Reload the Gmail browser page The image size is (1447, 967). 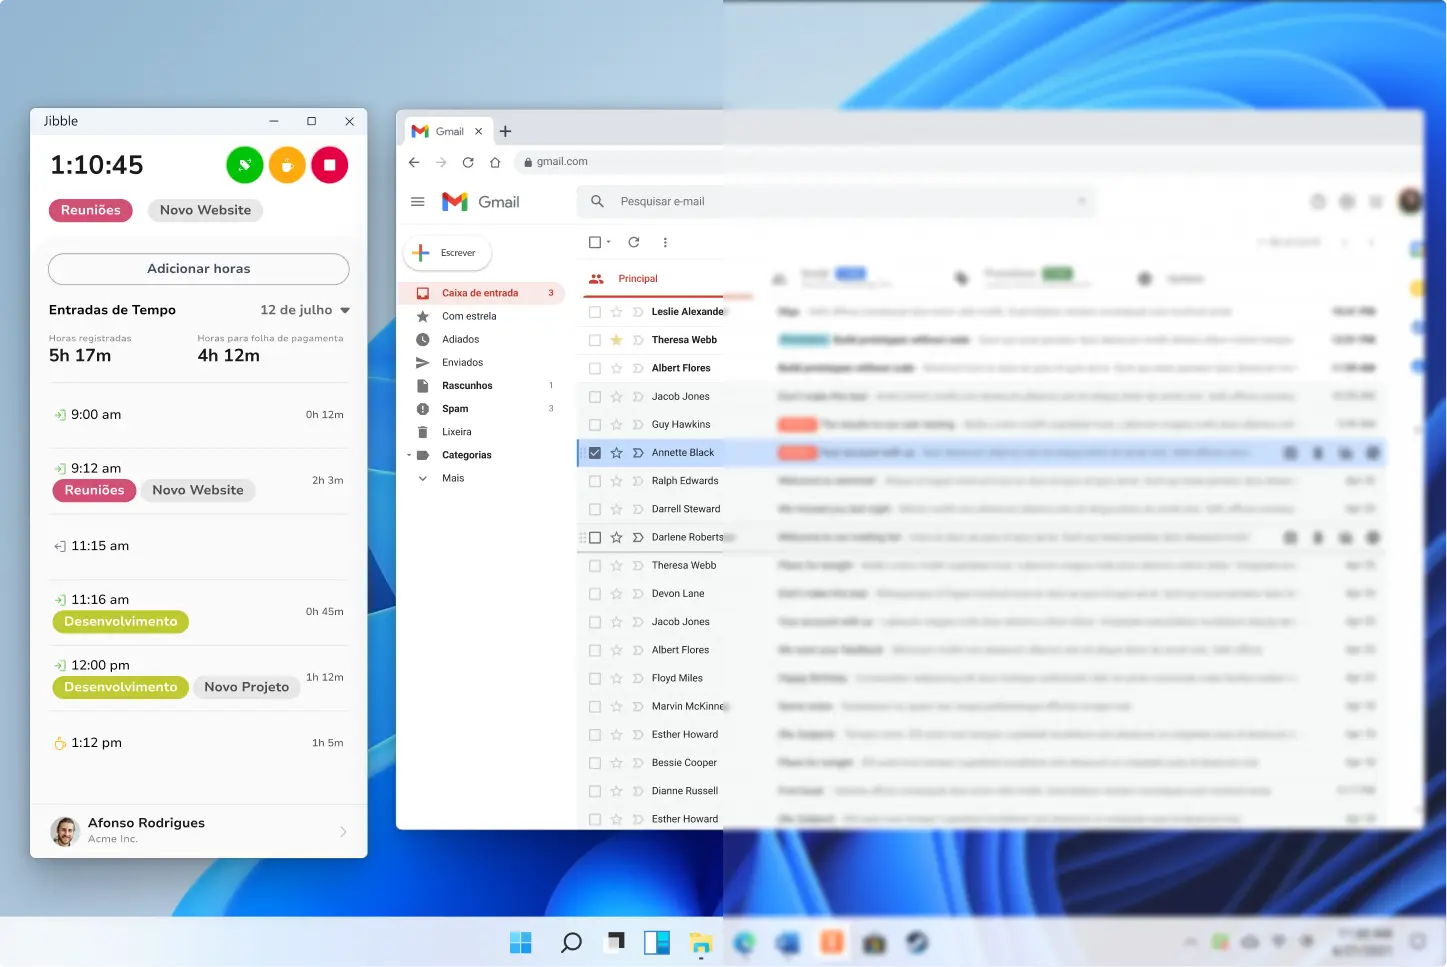[x=468, y=162]
